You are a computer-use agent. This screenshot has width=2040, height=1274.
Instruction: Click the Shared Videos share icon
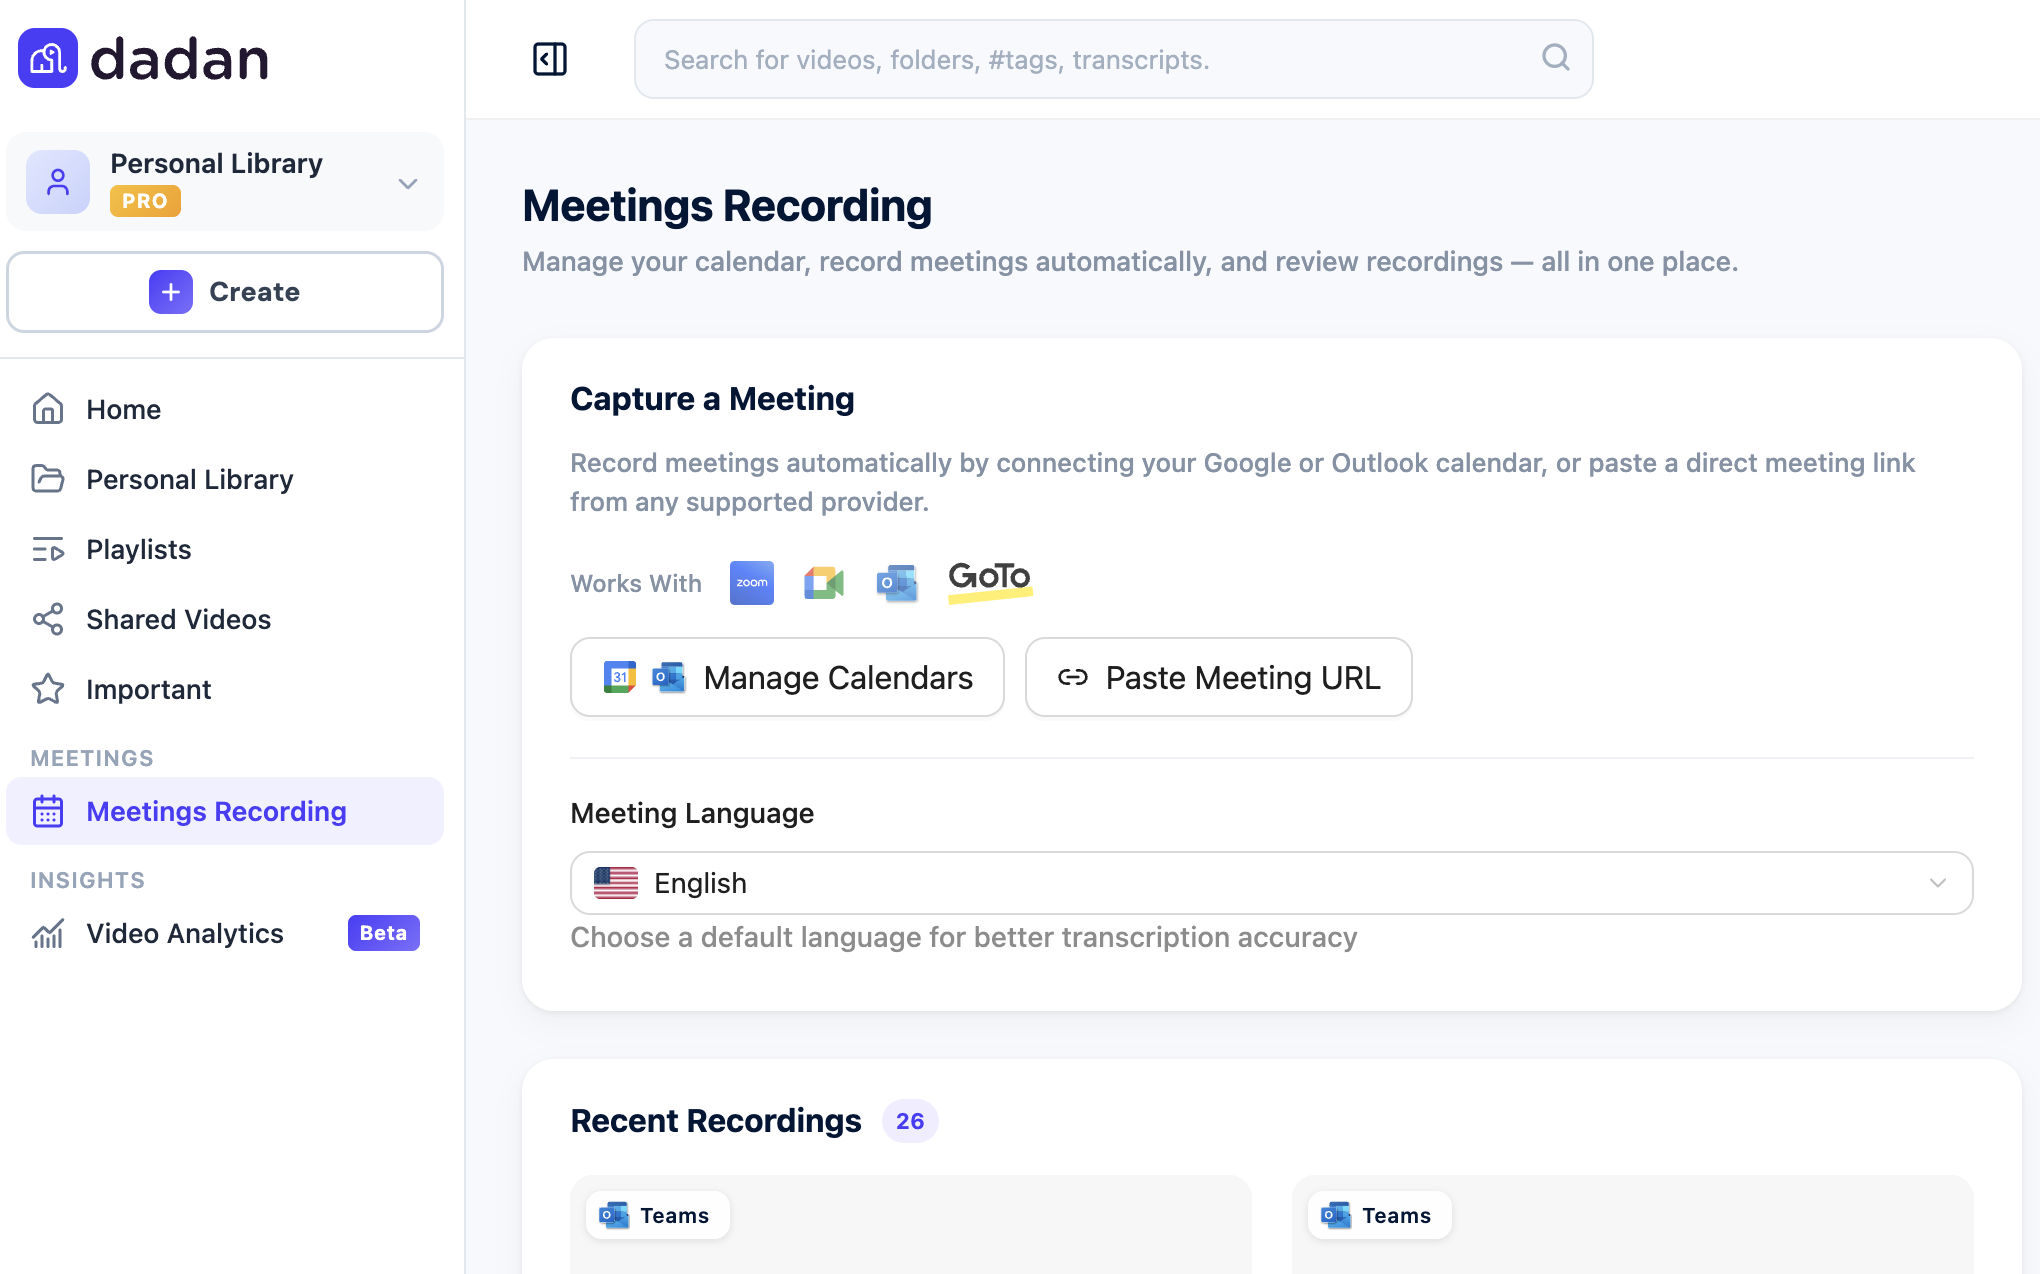[48, 619]
